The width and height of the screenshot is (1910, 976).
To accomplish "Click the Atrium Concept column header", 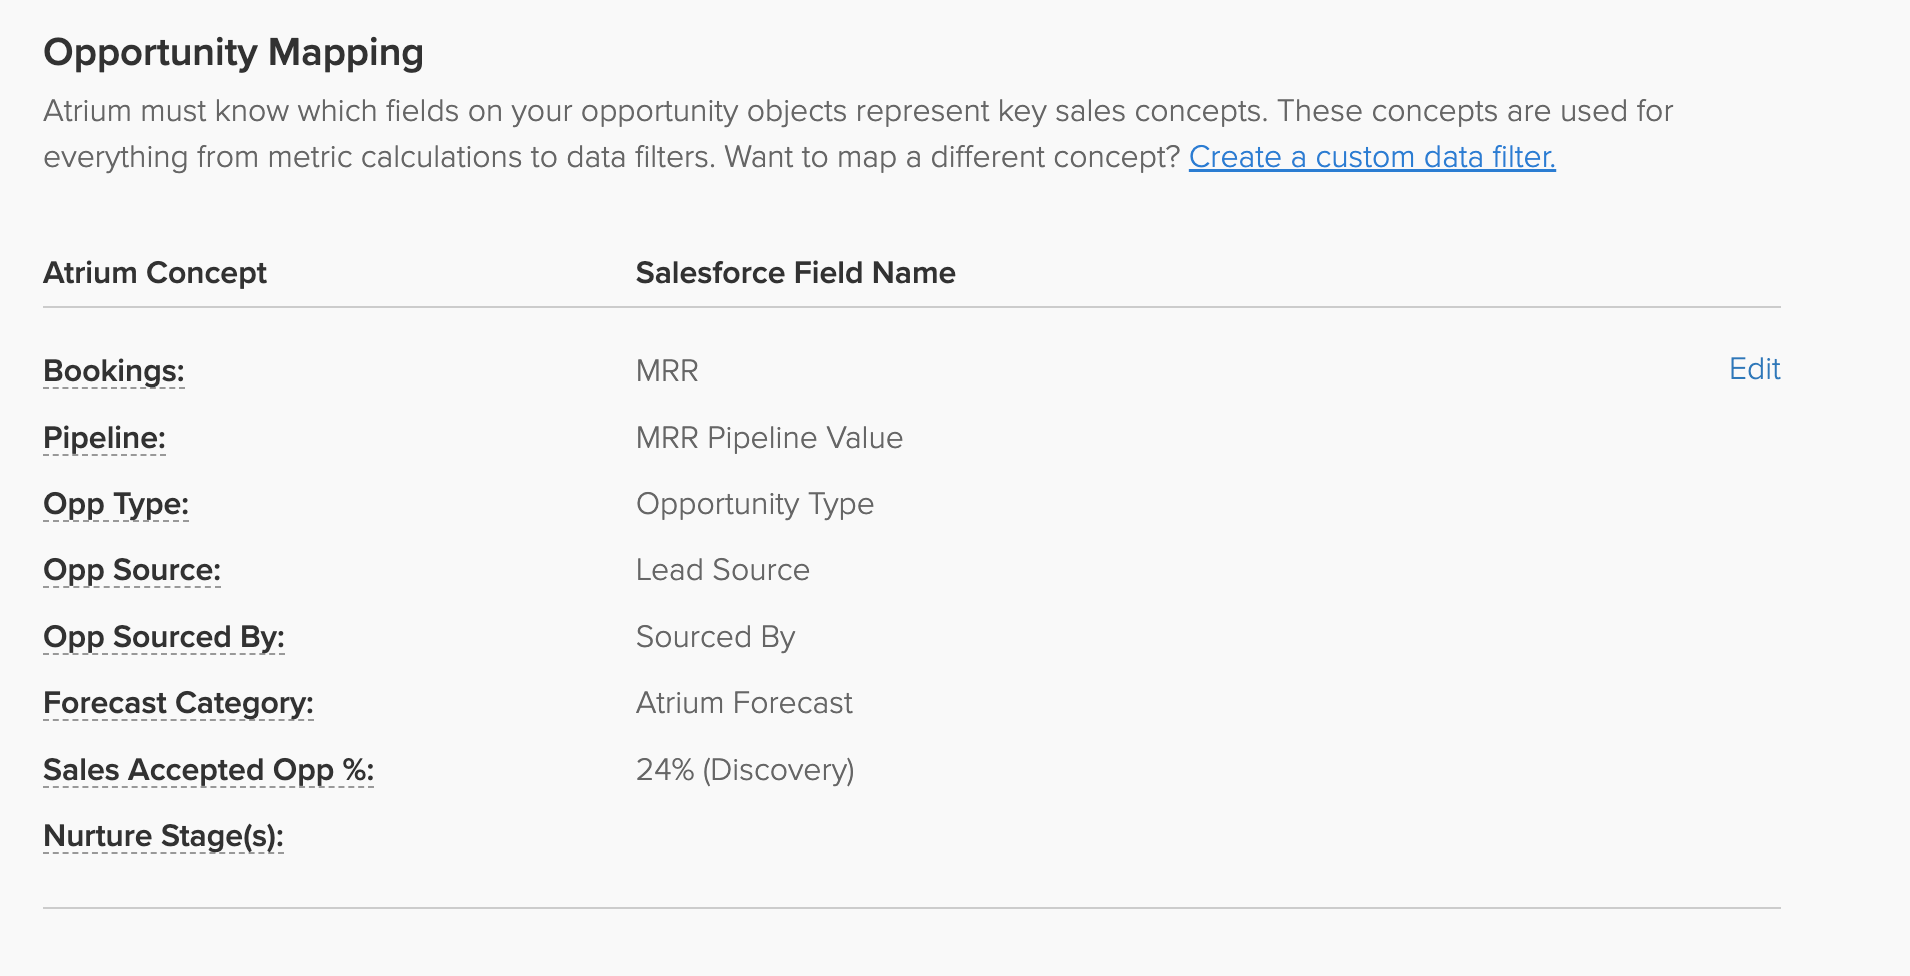I will 155,273.
